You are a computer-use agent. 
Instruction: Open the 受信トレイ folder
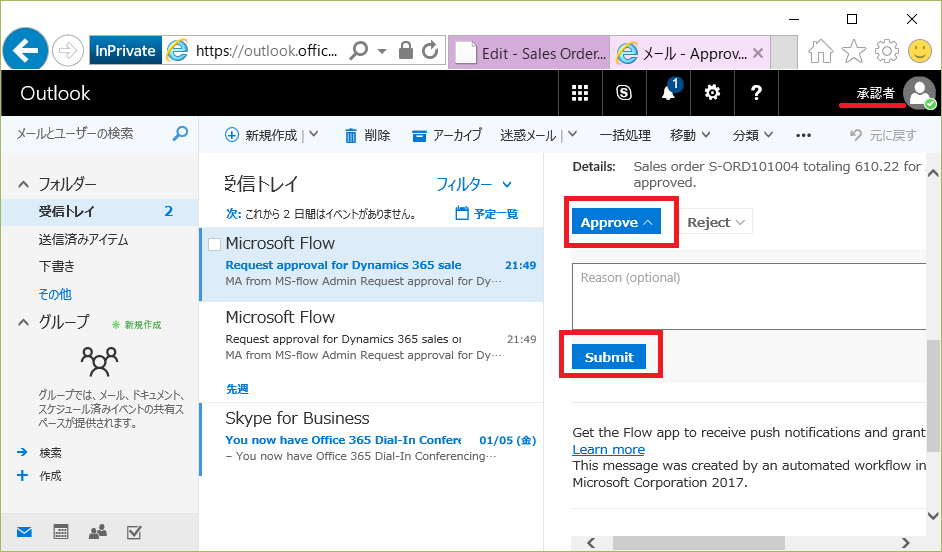click(99, 211)
